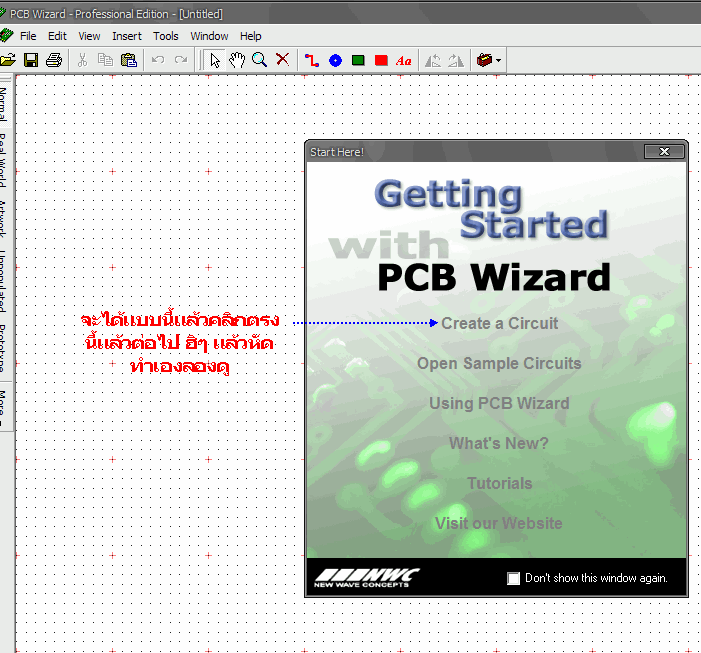701x653 pixels.
Task: Click the PCB Wizard menu bar app icon
Action: [x=6, y=36]
